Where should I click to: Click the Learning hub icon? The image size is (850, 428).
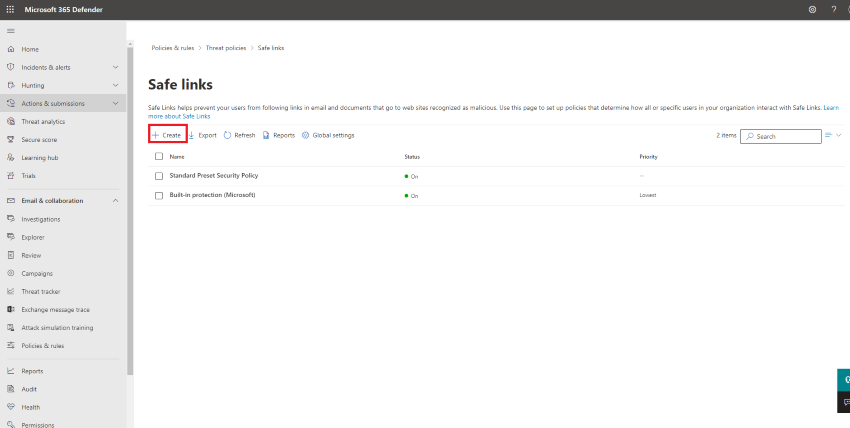10,158
